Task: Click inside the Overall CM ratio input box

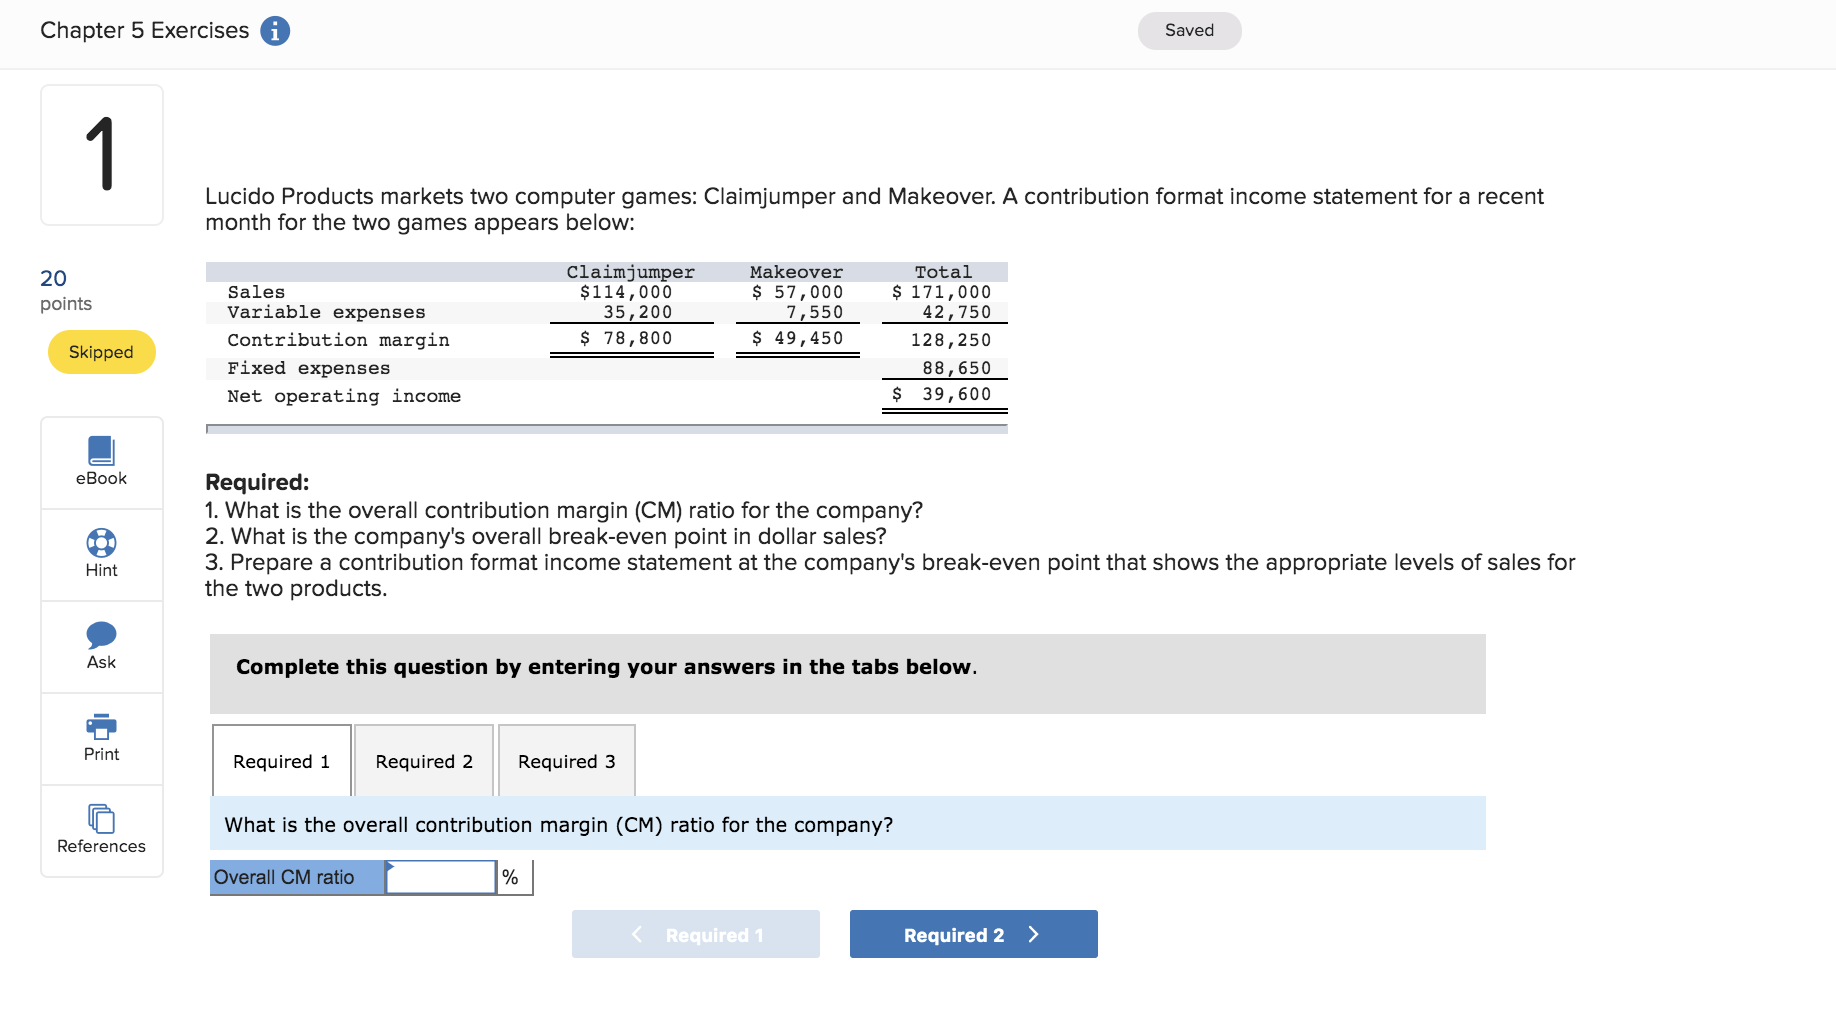Action: pyautogui.click(x=440, y=877)
